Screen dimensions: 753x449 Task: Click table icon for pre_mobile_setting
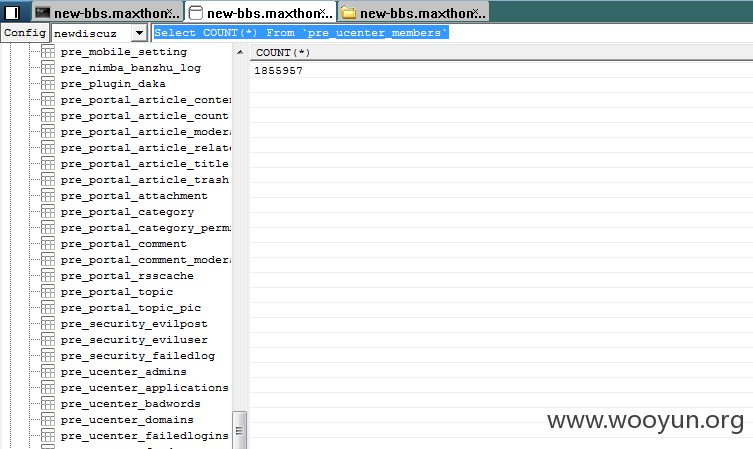pos(48,51)
